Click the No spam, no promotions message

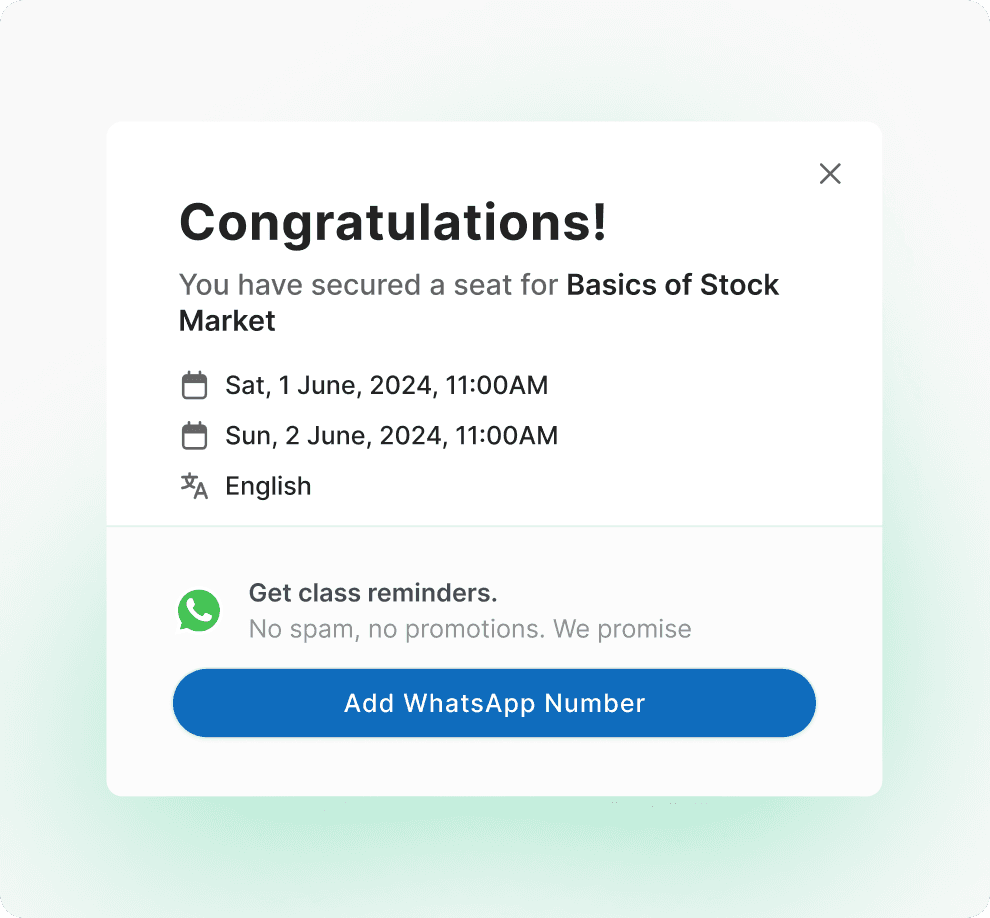(470, 629)
